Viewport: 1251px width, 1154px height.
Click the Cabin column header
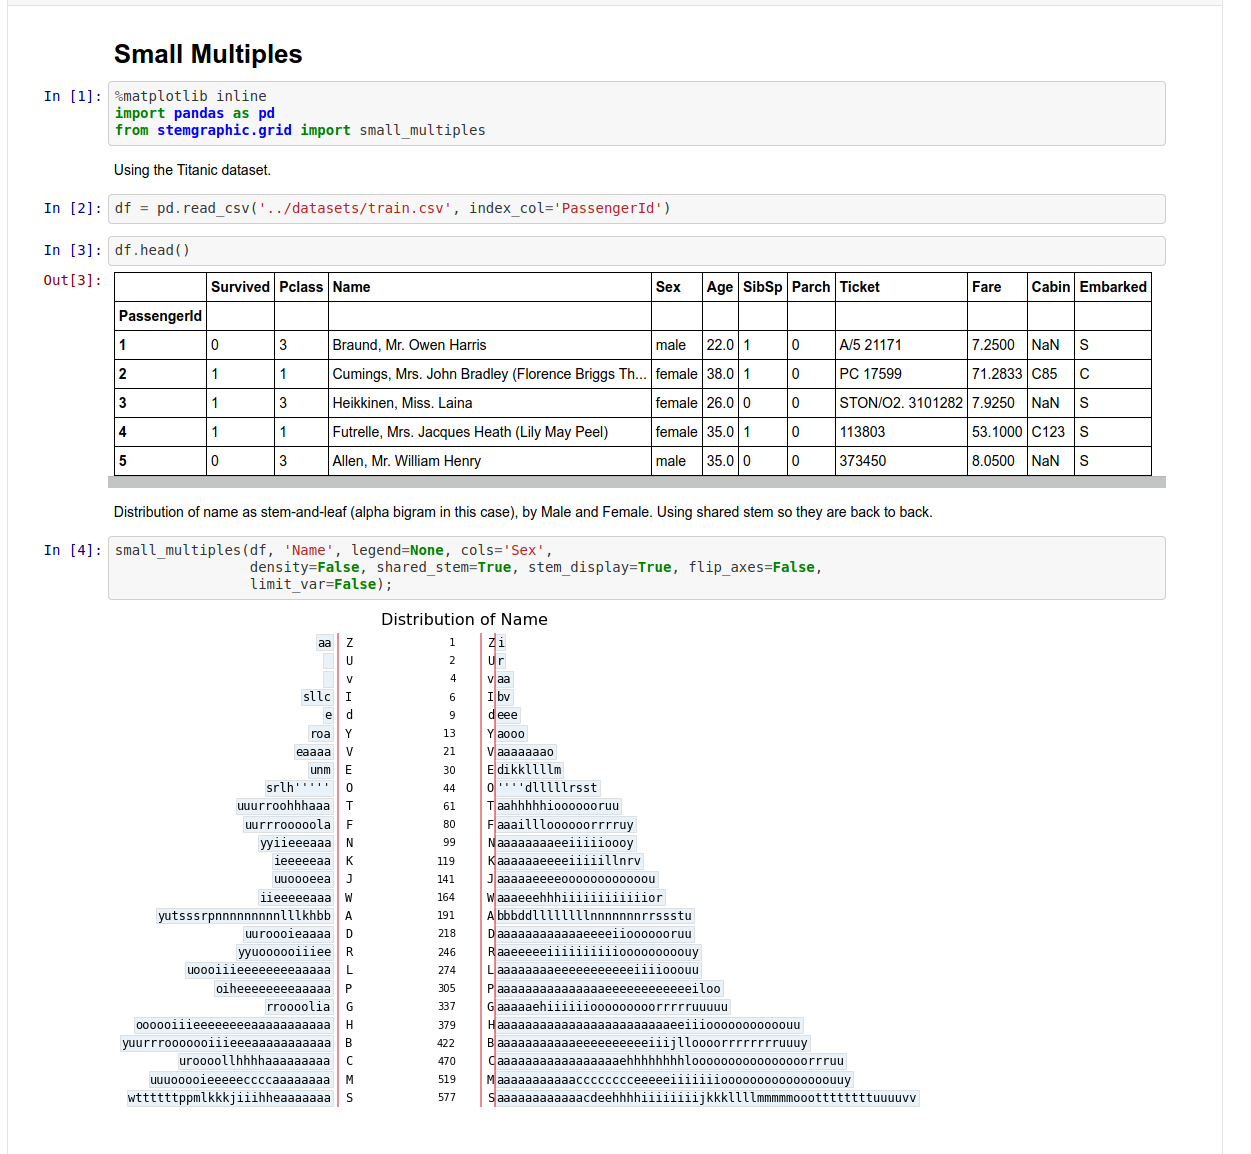coord(1051,287)
